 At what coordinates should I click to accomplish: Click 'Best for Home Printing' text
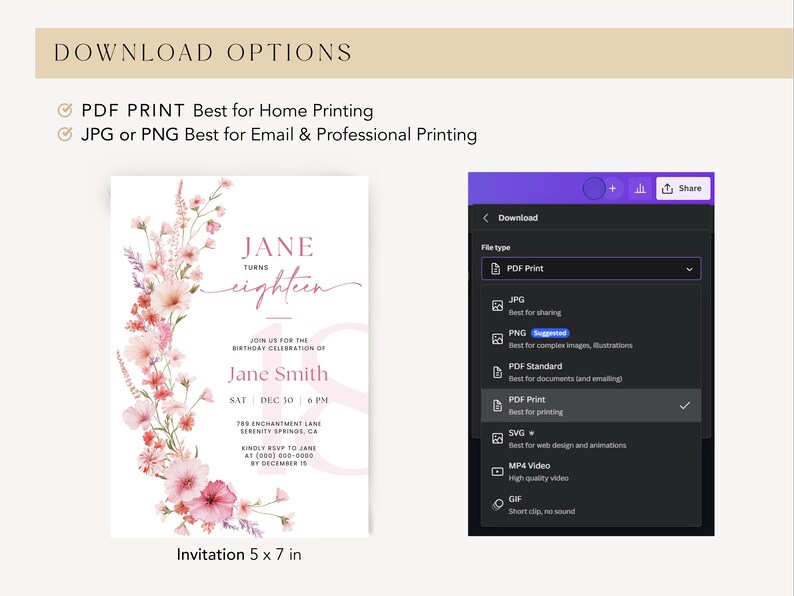click(x=283, y=110)
